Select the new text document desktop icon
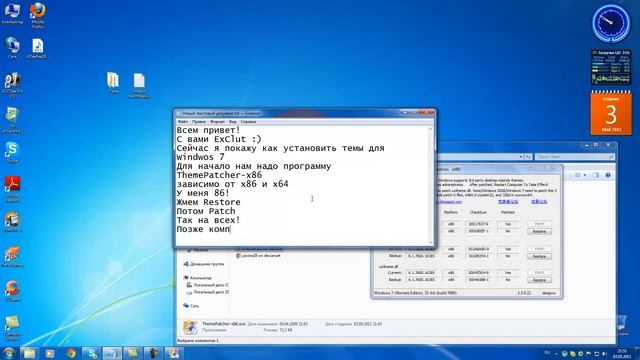 point(139,85)
